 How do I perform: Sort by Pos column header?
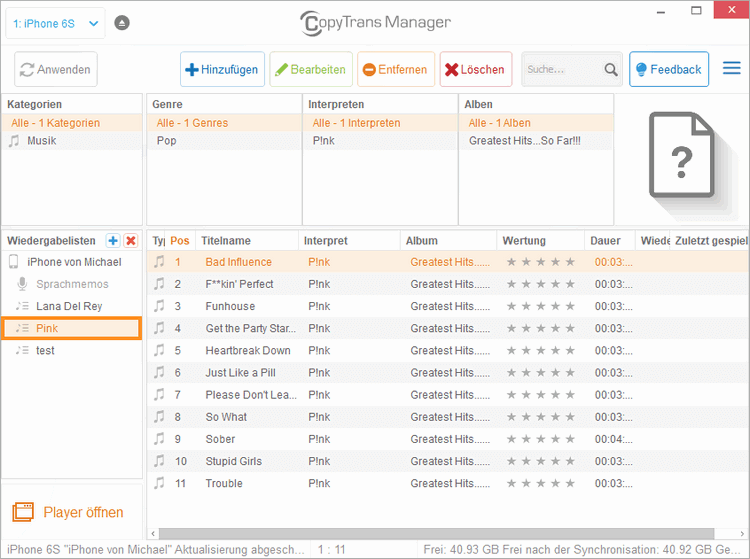click(180, 241)
